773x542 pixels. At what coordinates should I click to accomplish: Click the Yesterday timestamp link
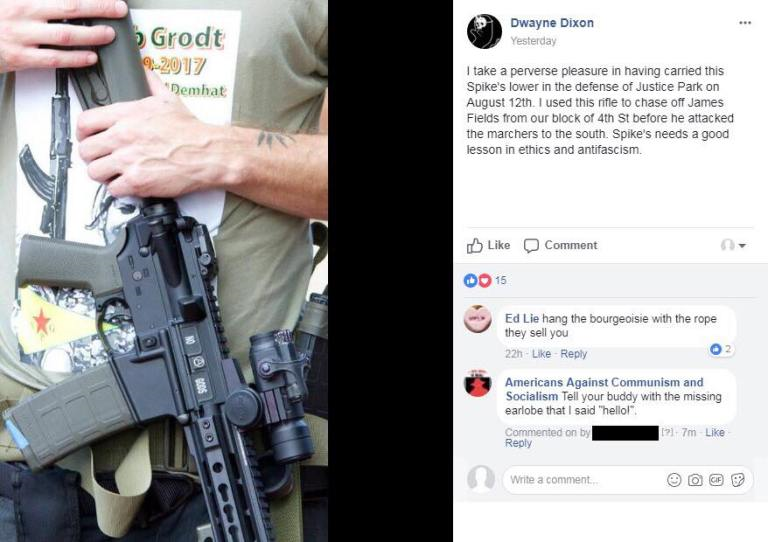pos(533,41)
